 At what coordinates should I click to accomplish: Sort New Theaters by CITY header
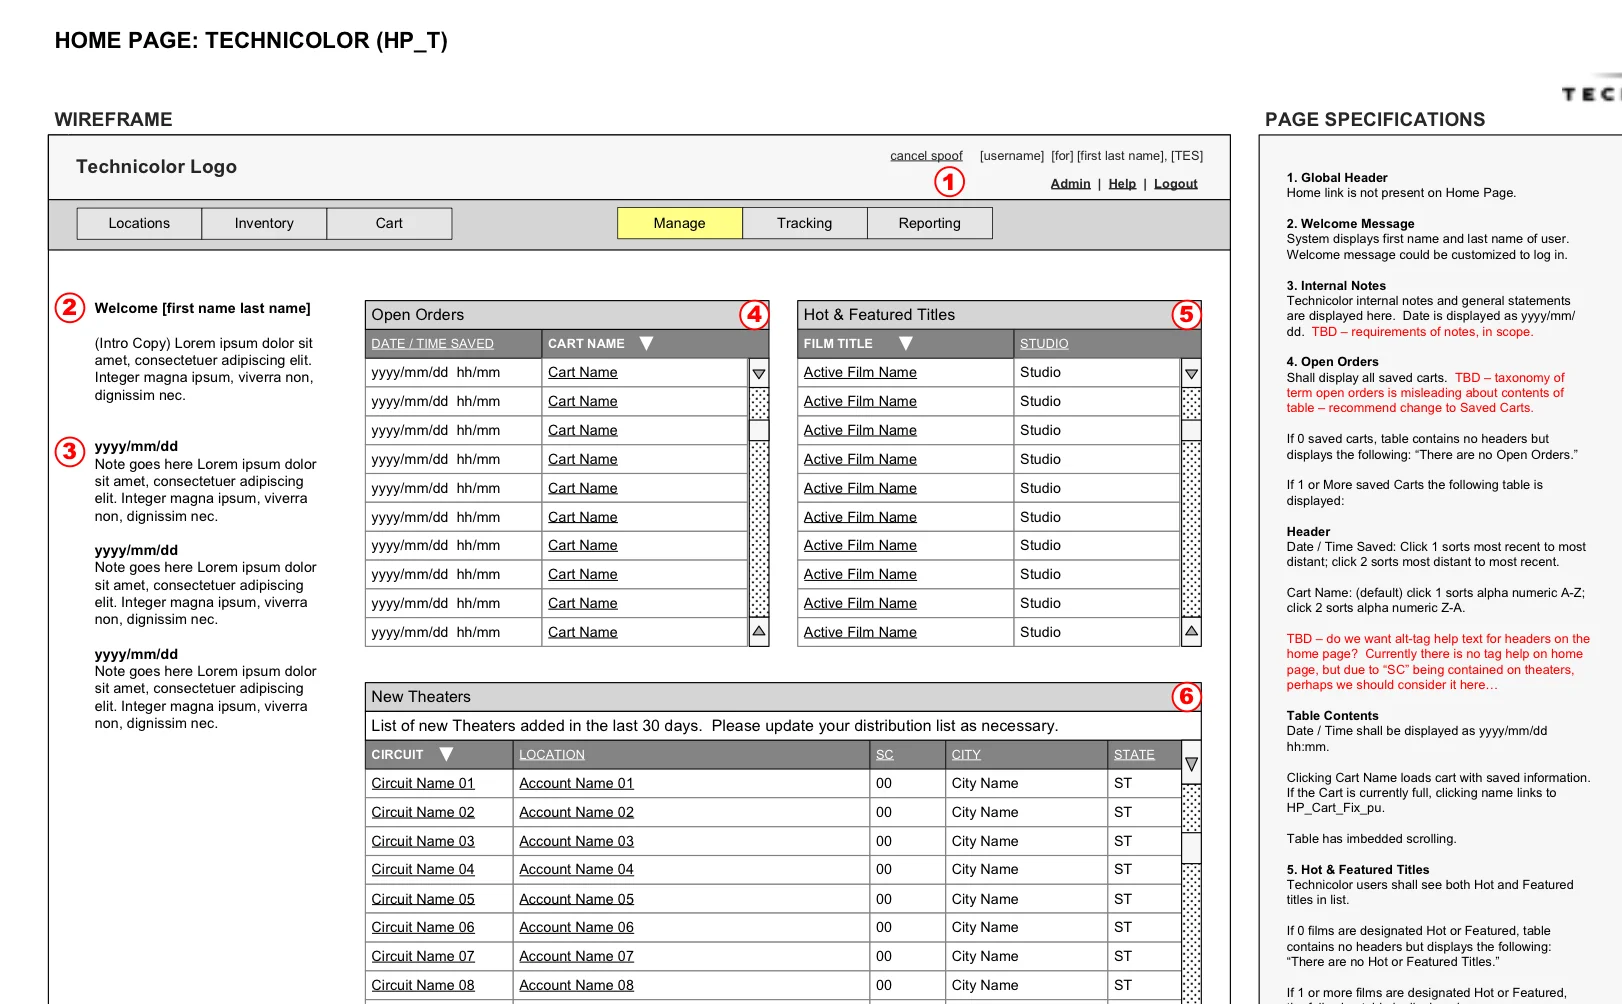point(966,755)
